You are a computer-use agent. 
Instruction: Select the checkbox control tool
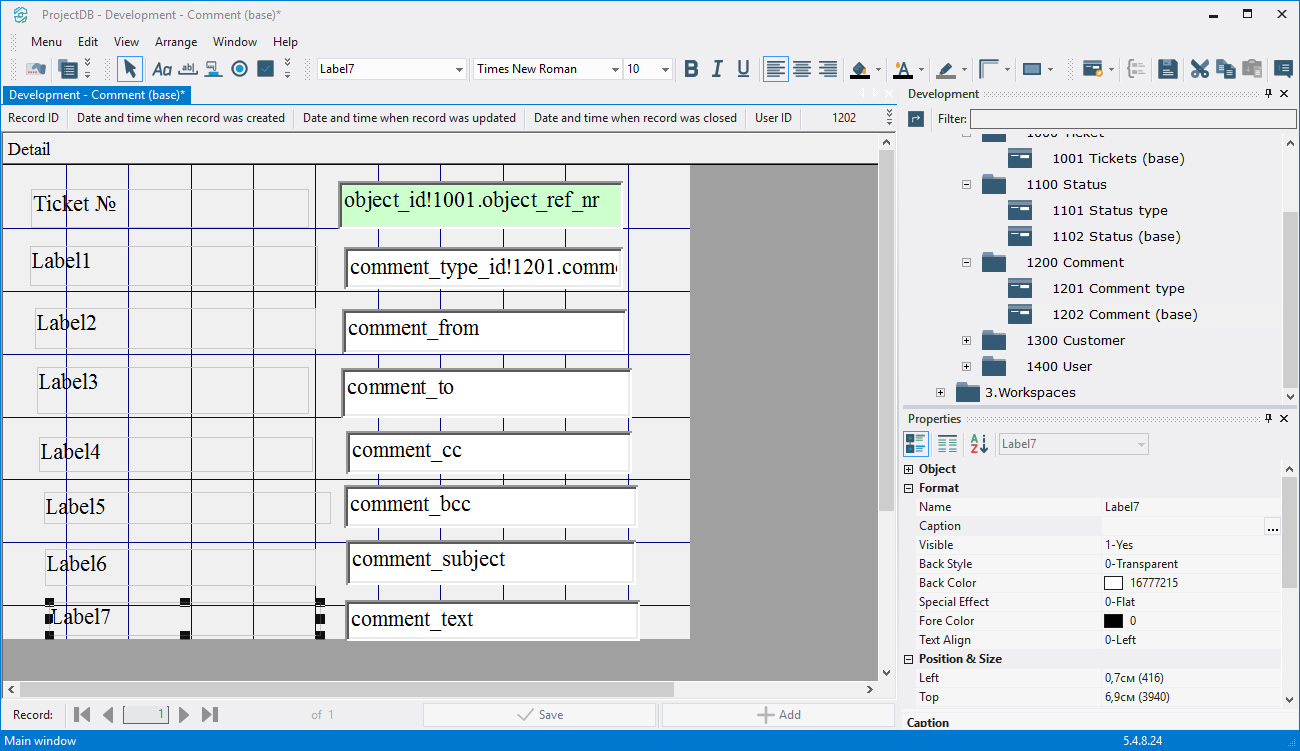[265, 69]
